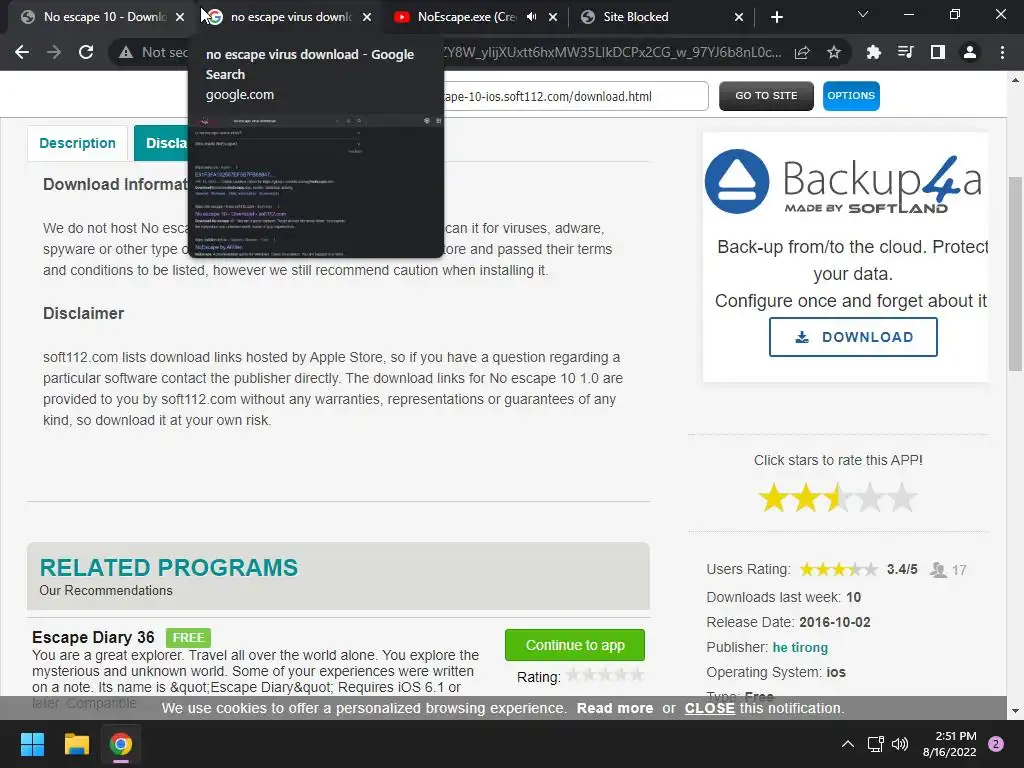Close the Site Blocked tab
1024x768 pixels.
click(739, 17)
